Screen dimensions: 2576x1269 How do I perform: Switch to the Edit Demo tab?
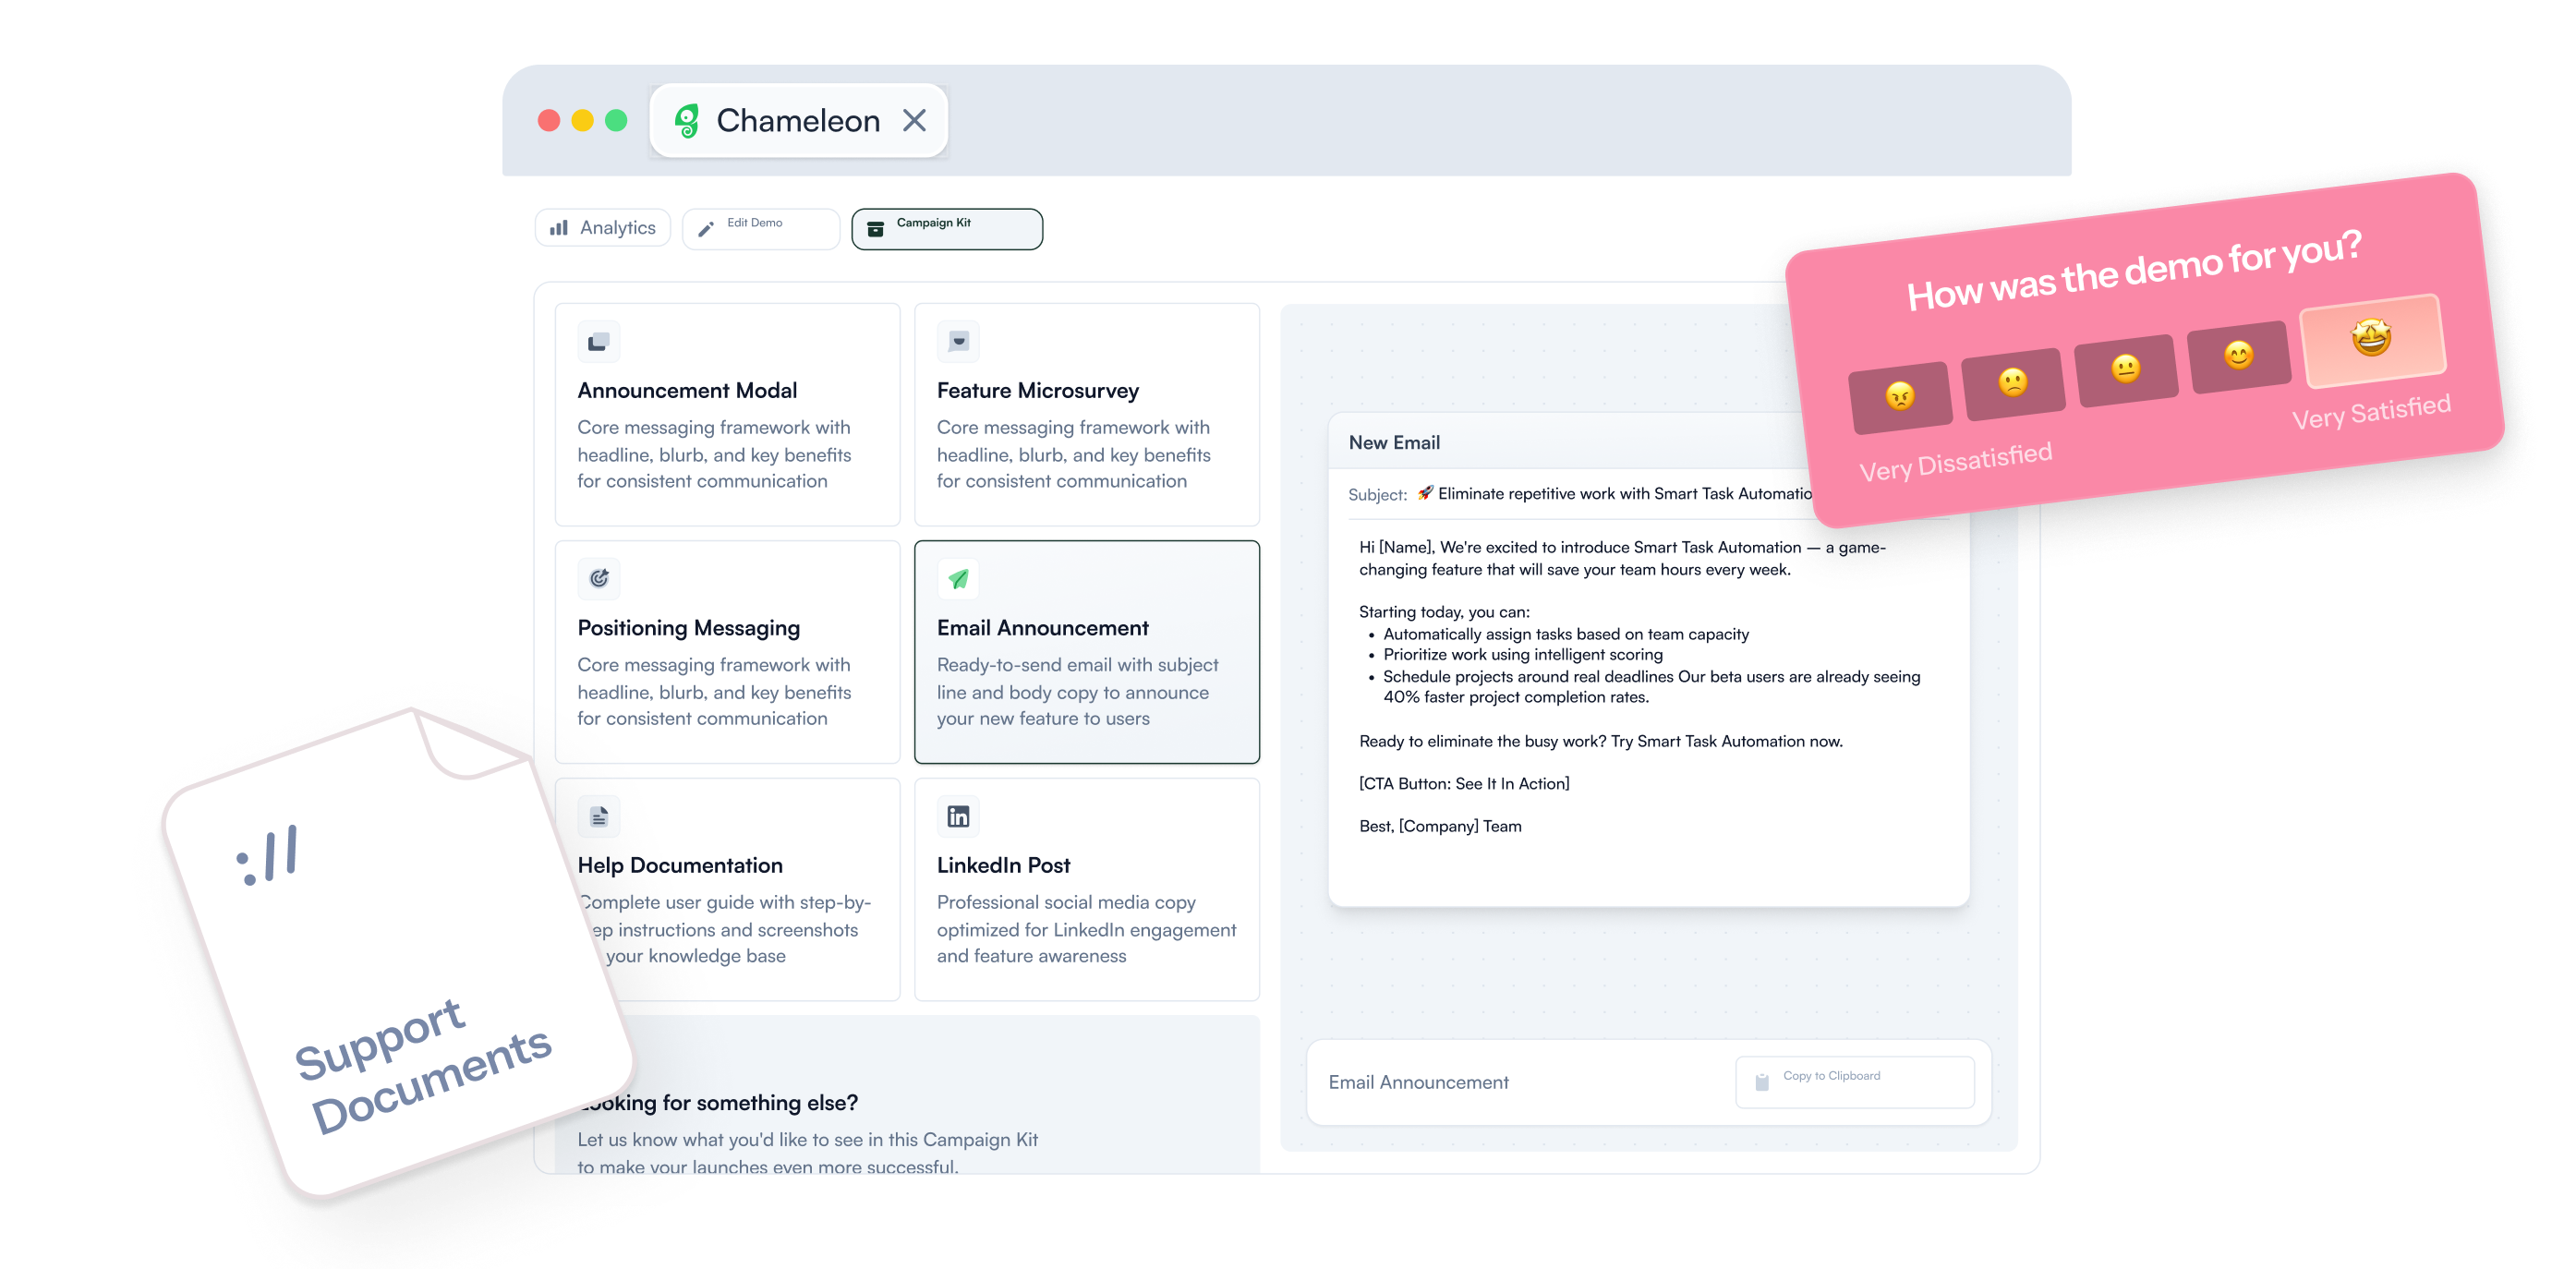point(760,228)
